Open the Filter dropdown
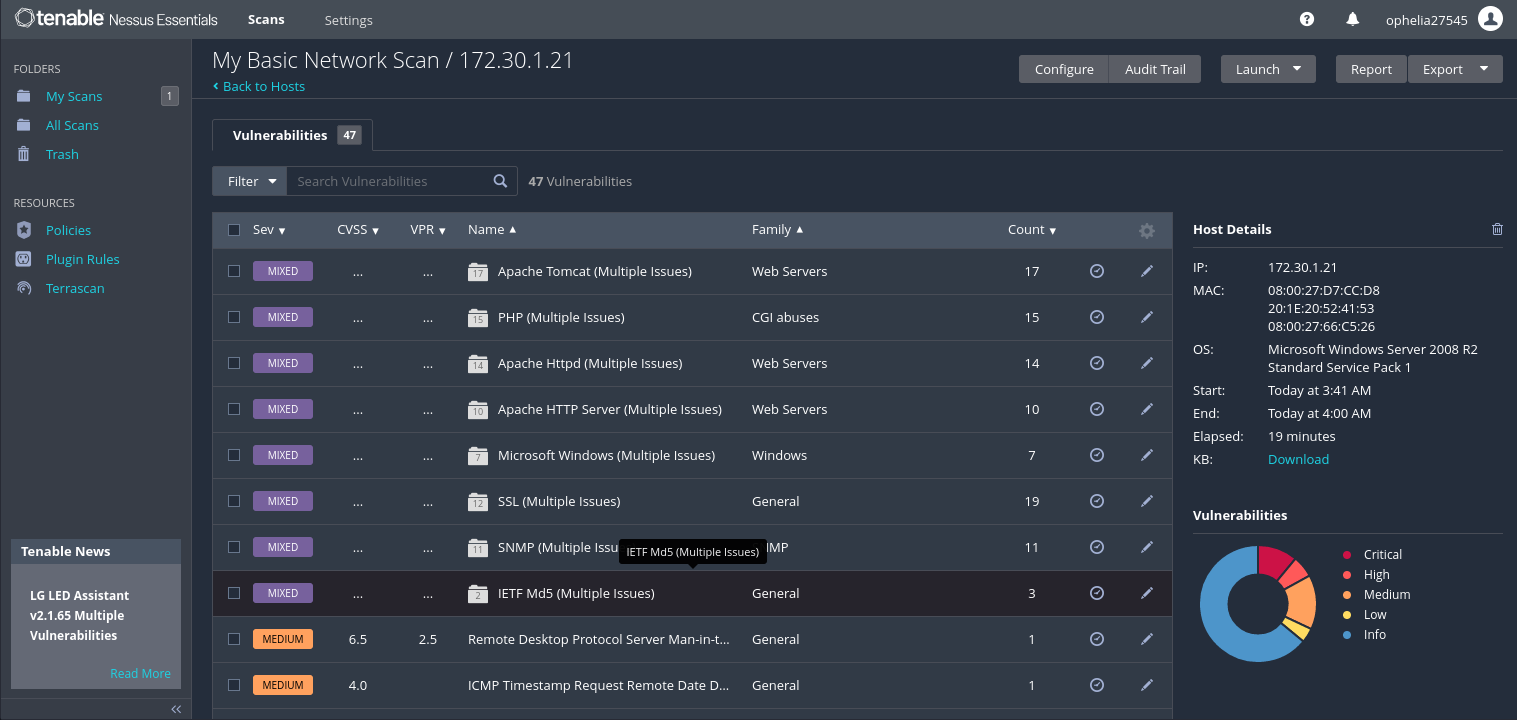 point(248,181)
